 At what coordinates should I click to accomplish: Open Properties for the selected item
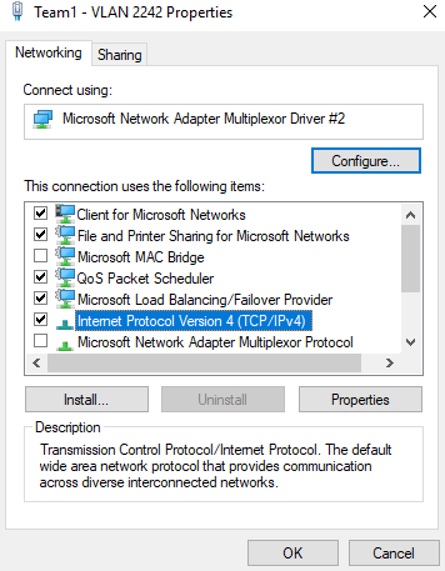[361, 399]
